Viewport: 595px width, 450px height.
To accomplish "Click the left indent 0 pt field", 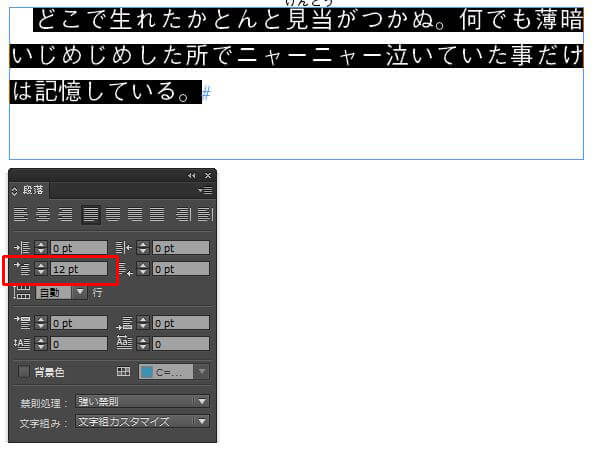I will coord(79,248).
